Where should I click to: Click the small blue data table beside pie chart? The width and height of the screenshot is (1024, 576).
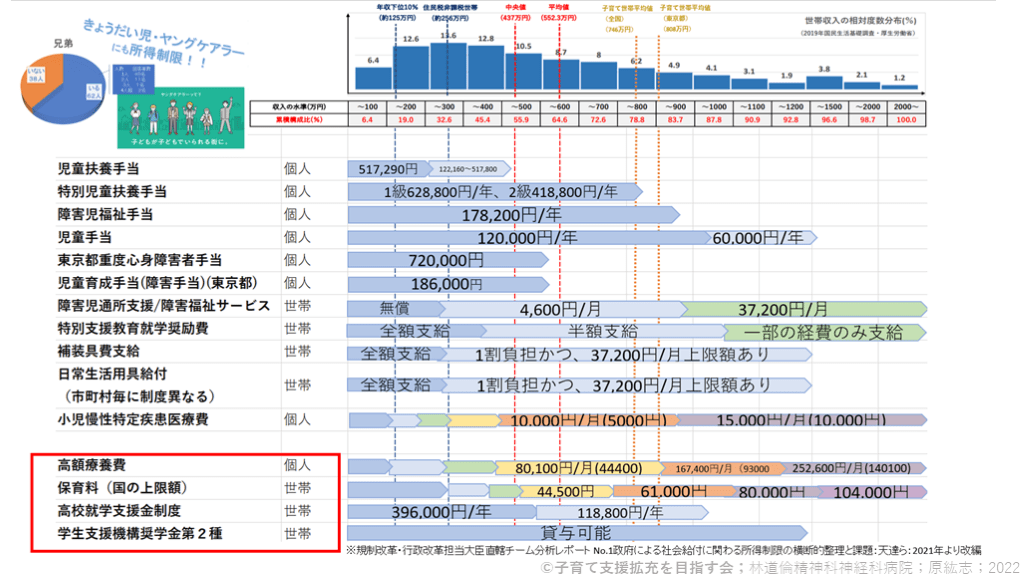pyautogui.click(x=135, y=78)
